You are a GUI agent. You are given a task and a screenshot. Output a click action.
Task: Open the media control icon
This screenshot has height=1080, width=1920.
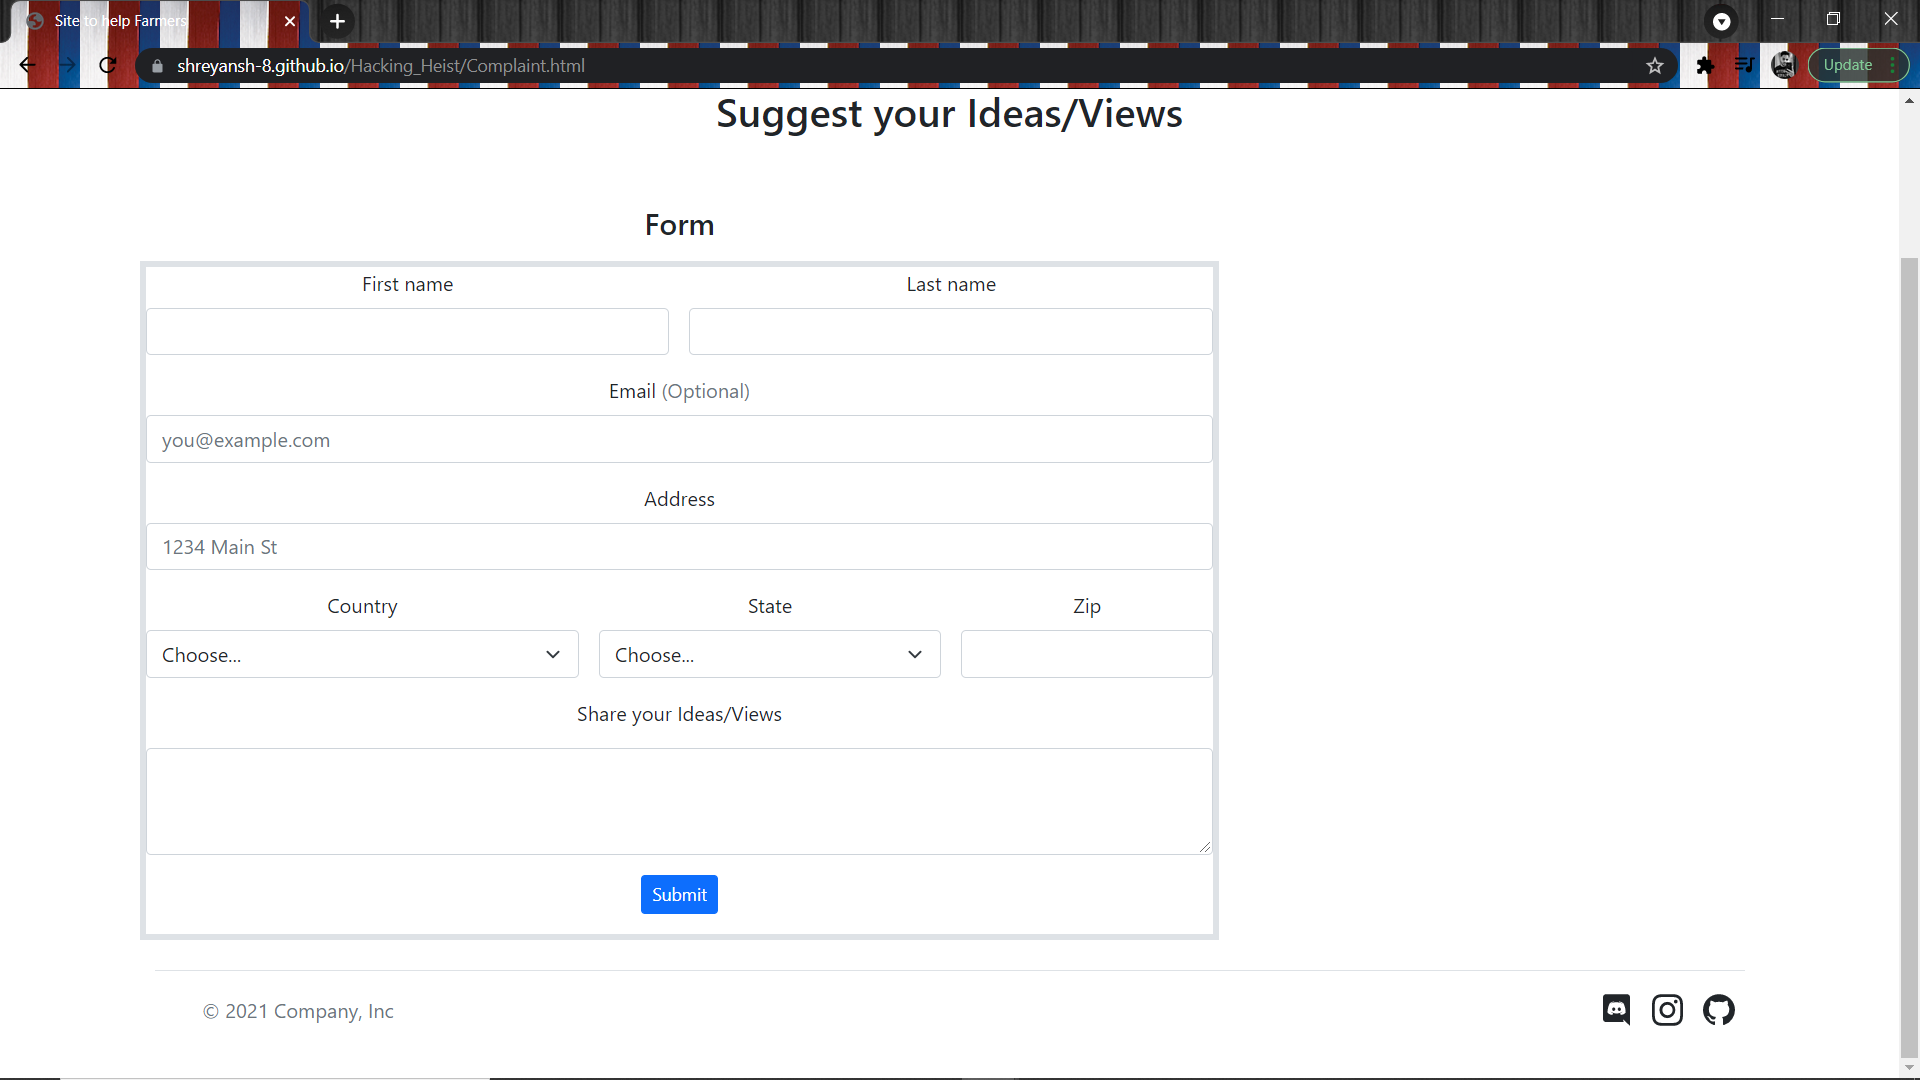point(1744,66)
